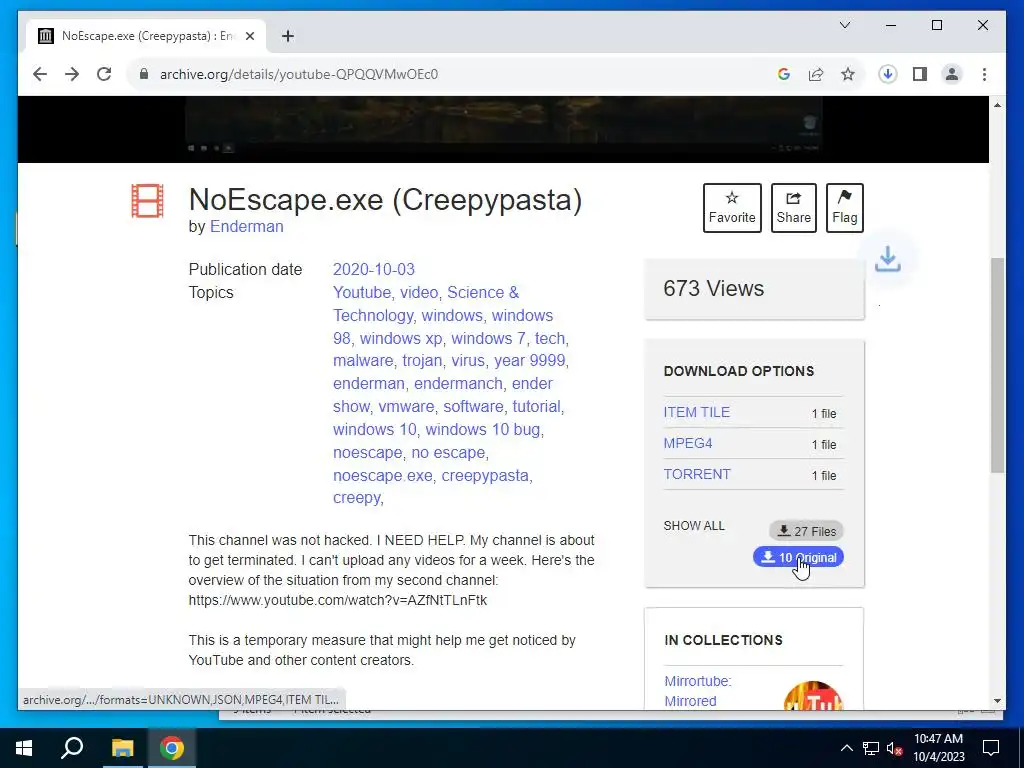Download the TORRENT file
1024x768 pixels.
(697, 474)
